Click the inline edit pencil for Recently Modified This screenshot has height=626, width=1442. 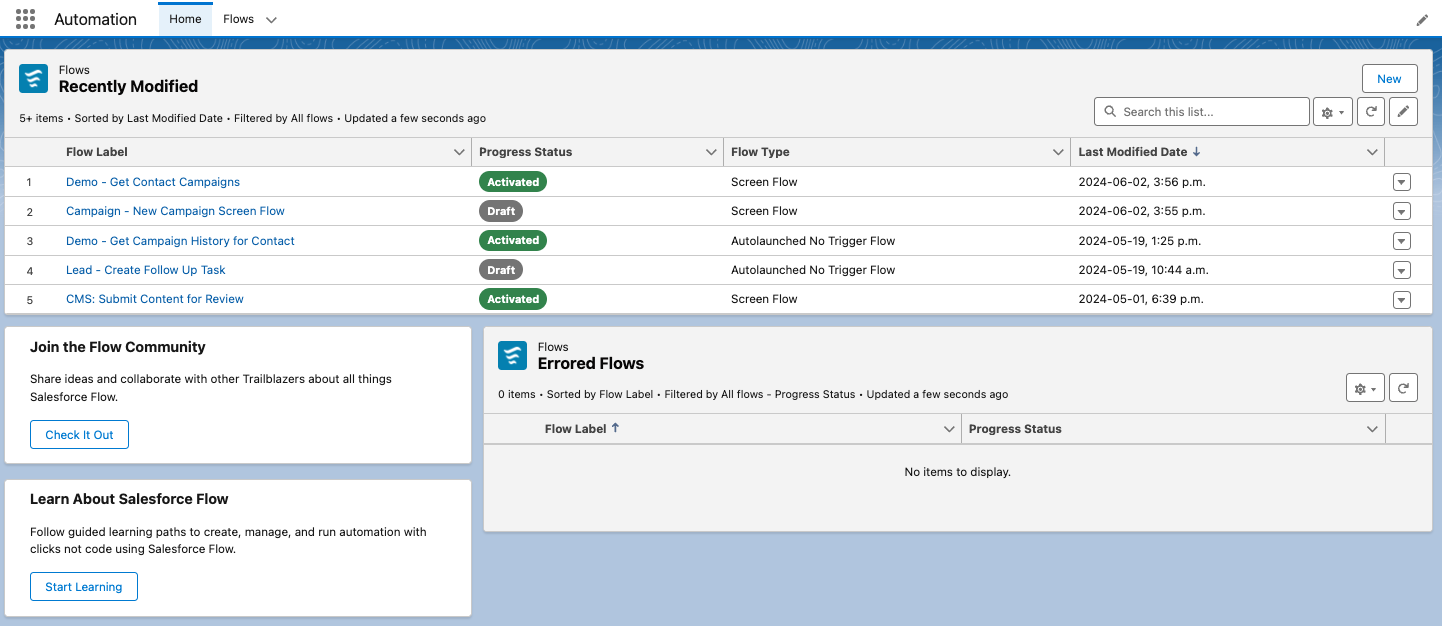(1404, 112)
